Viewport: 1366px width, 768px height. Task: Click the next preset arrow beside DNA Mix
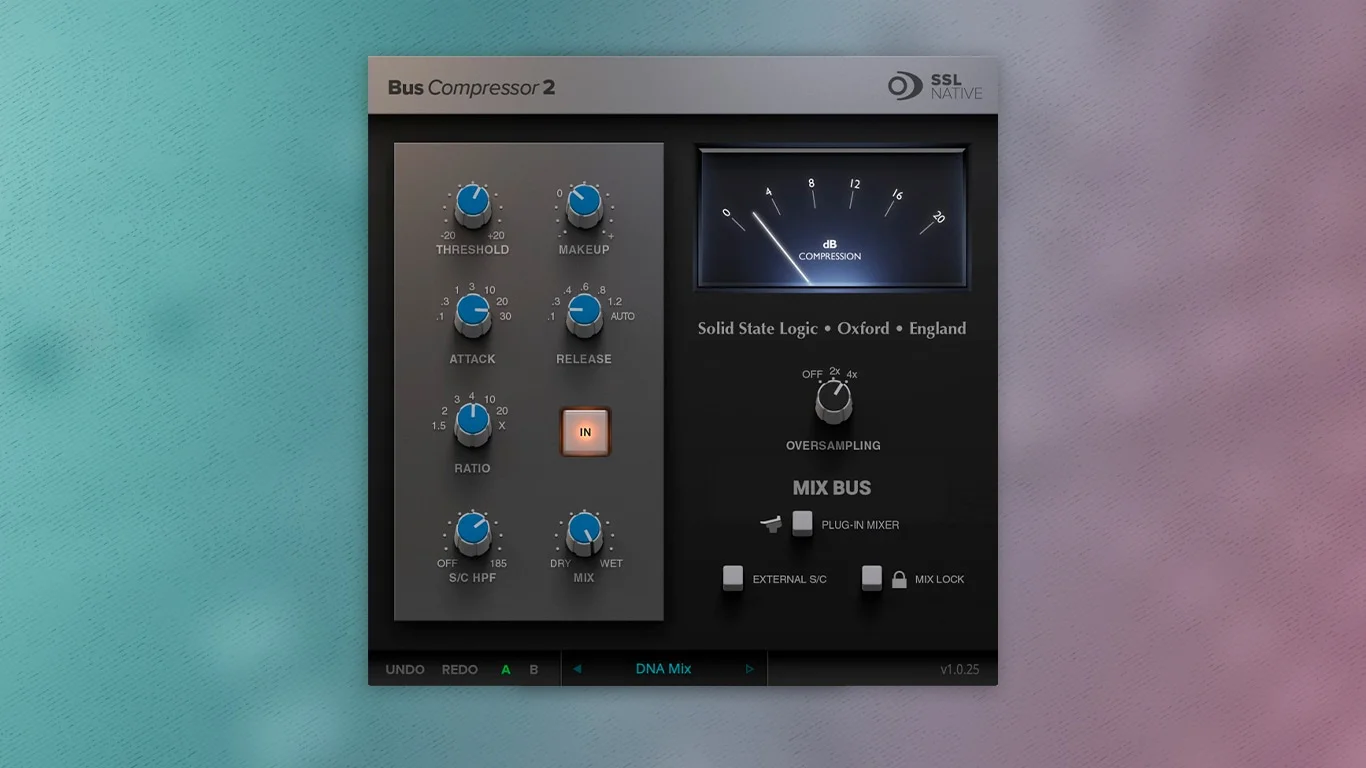point(749,668)
